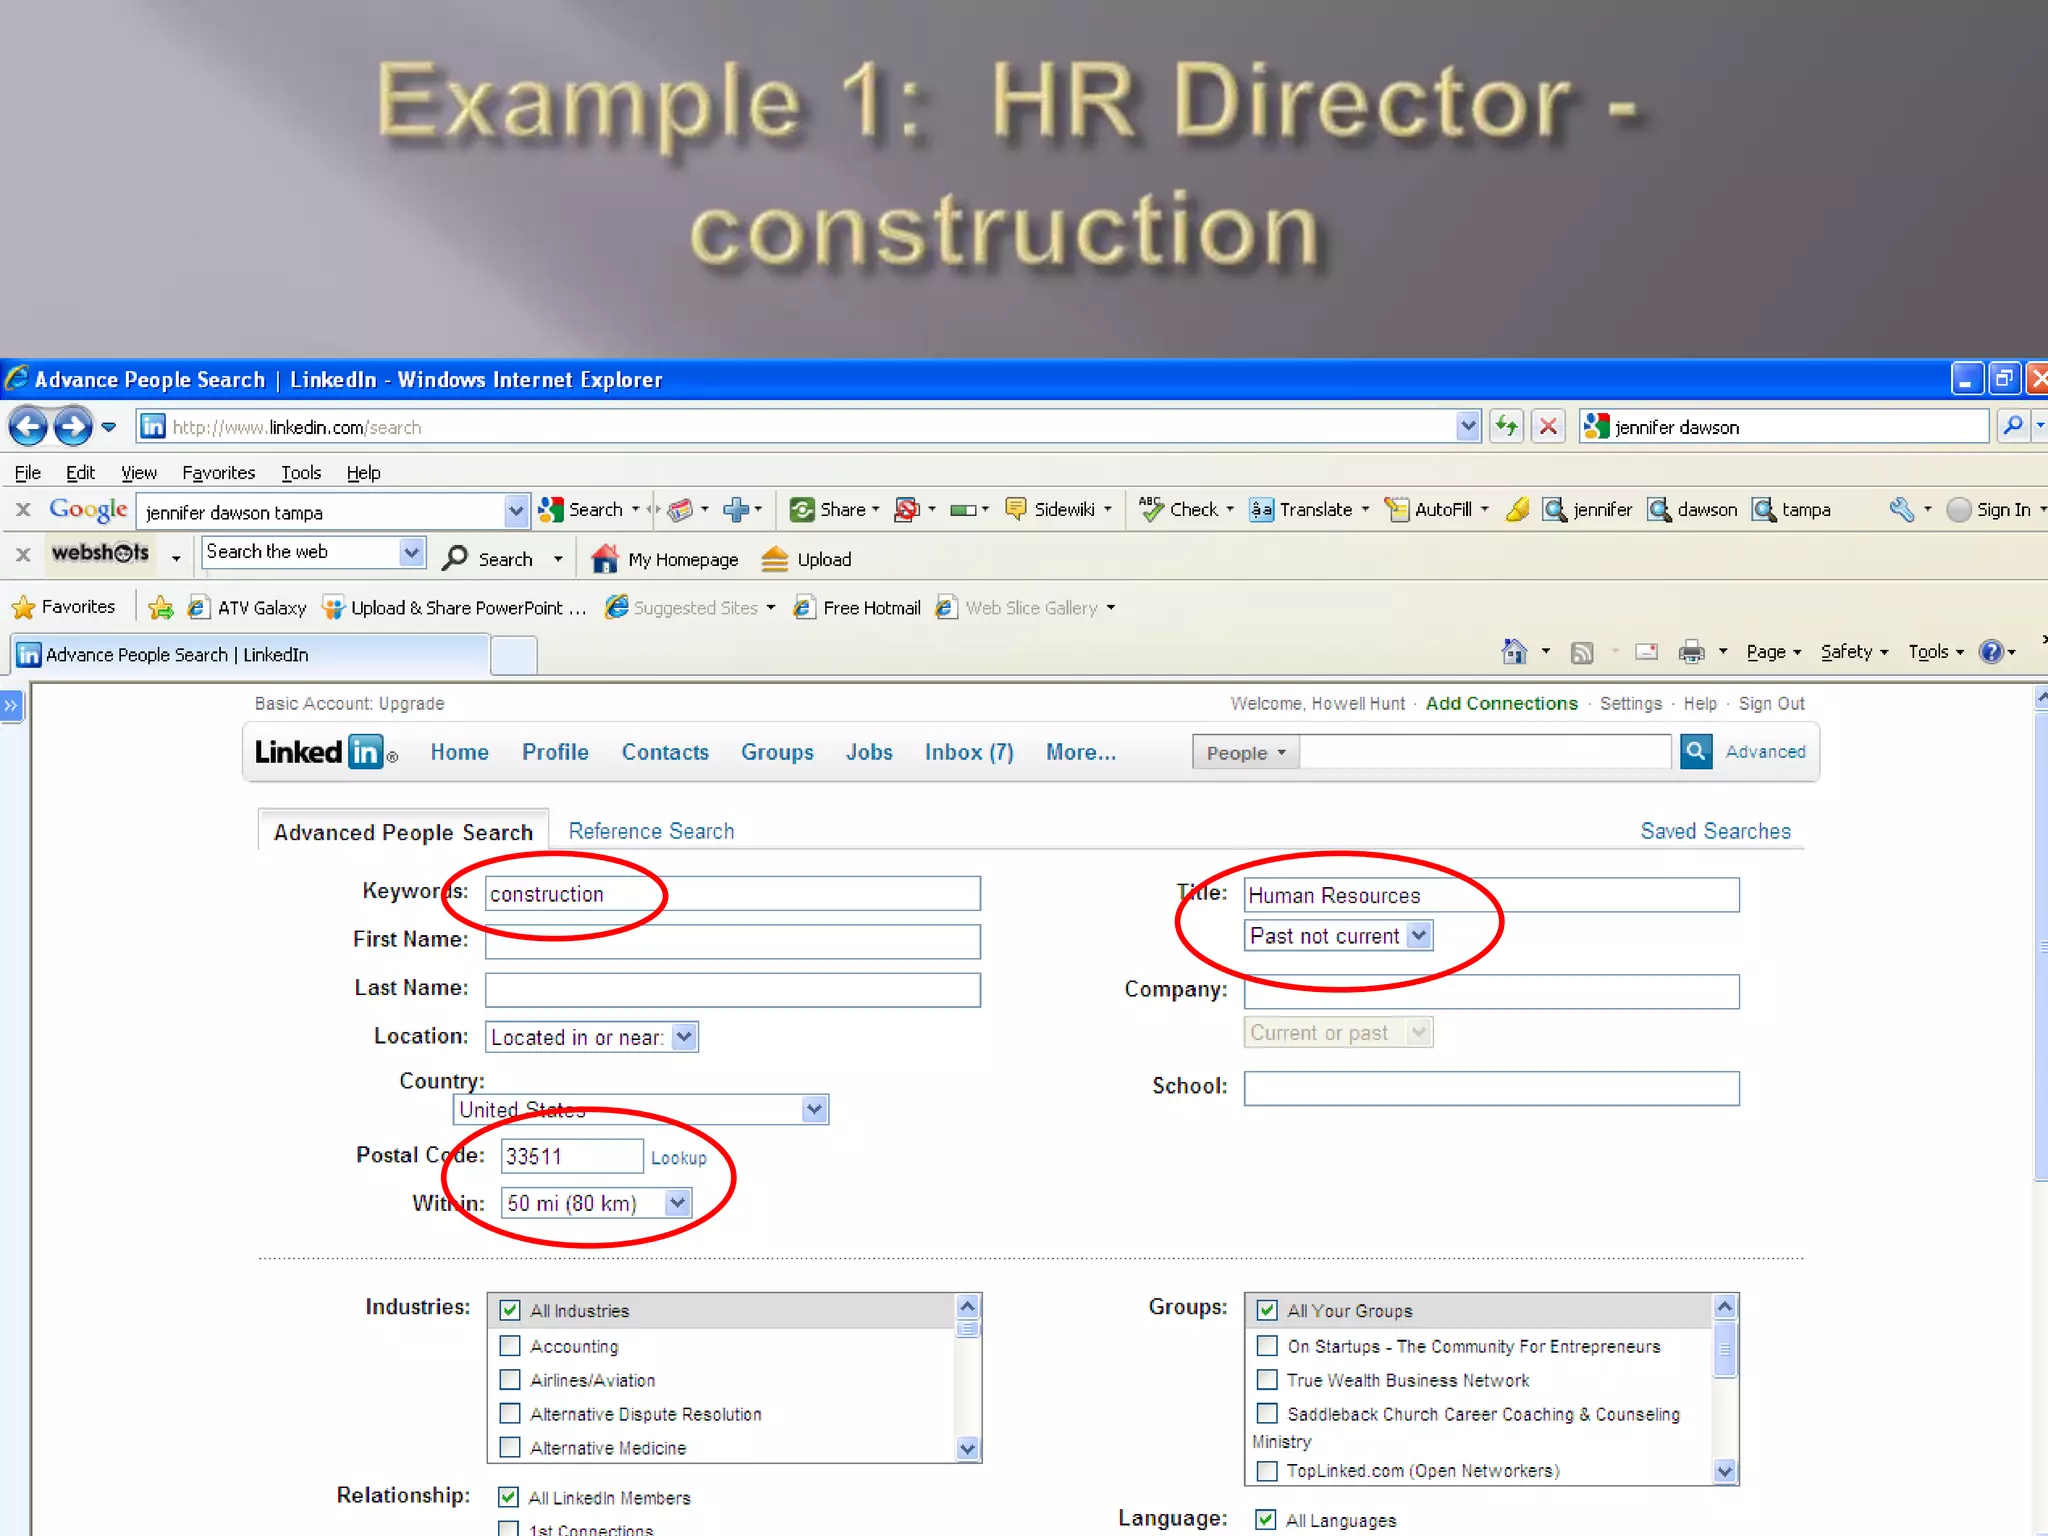
Task: Open the IE Page command dropdown
Action: tap(1773, 652)
